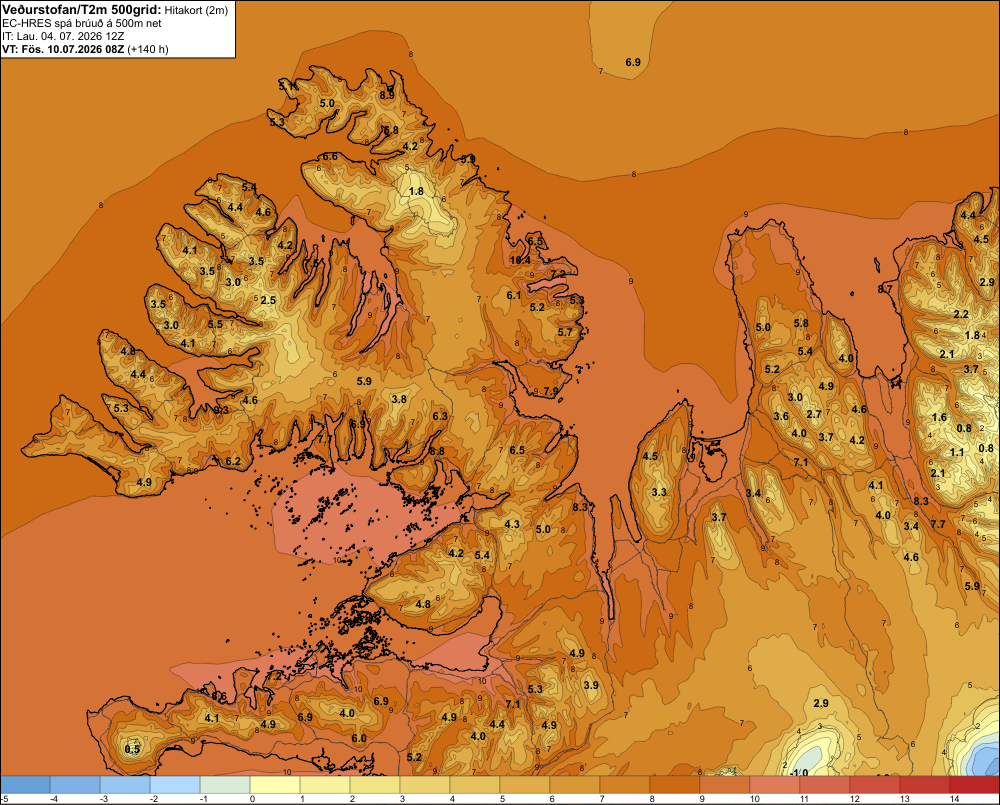Click the 7.9 label on the coast
The image size is (1000, 805).
[x=550, y=391]
